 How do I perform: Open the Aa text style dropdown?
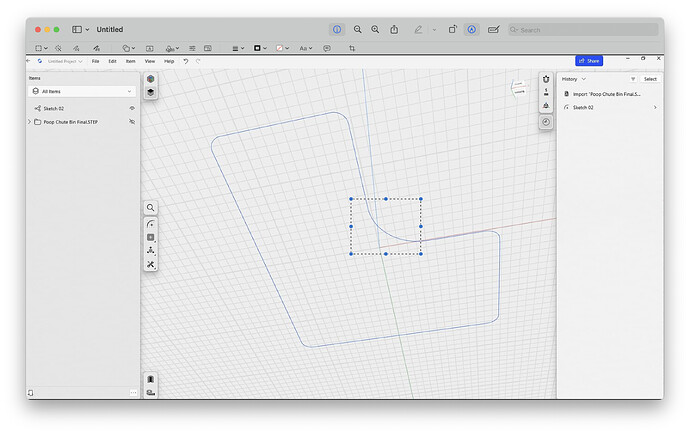pyautogui.click(x=305, y=48)
